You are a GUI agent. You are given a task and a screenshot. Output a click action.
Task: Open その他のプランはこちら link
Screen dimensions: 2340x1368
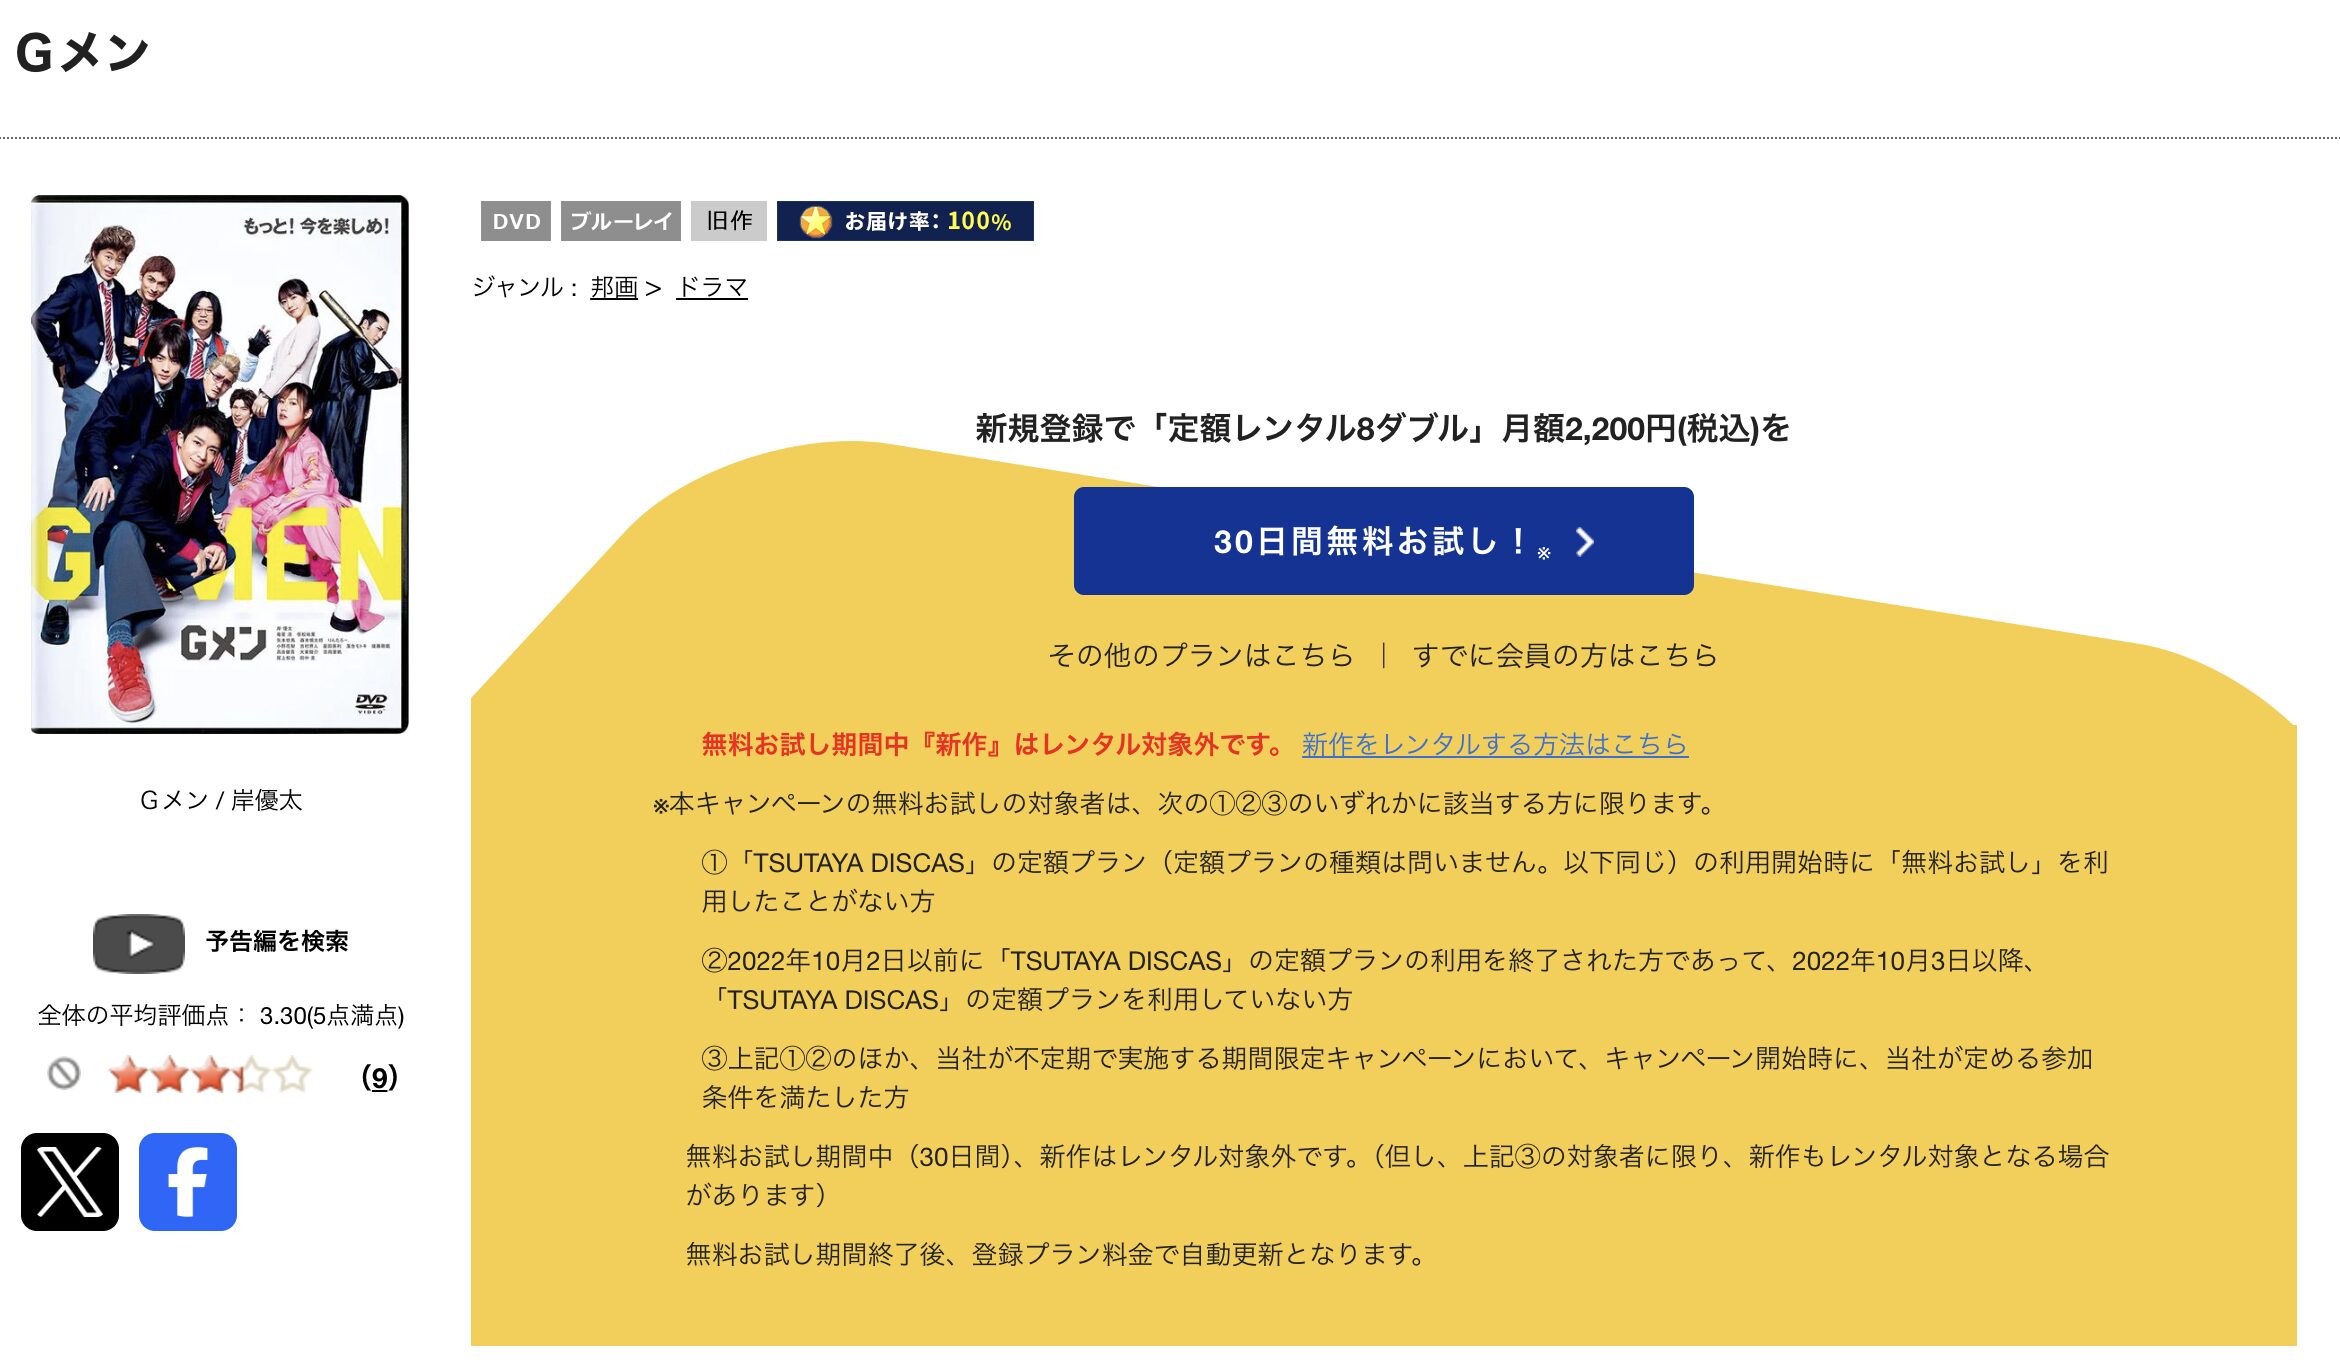pos(1200,655)
